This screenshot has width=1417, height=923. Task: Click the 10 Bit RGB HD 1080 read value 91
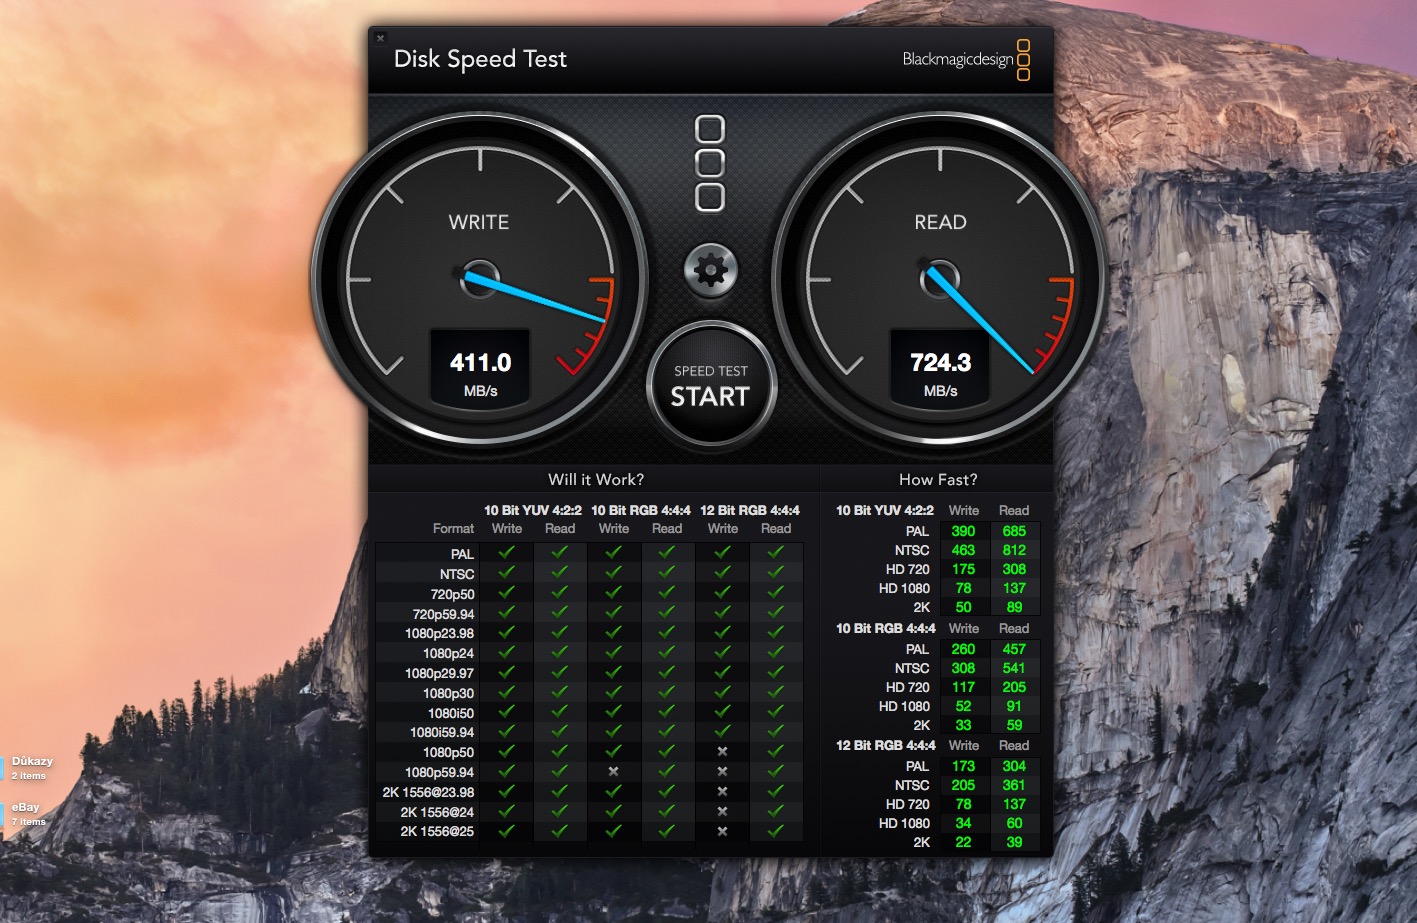[1014, 706]
